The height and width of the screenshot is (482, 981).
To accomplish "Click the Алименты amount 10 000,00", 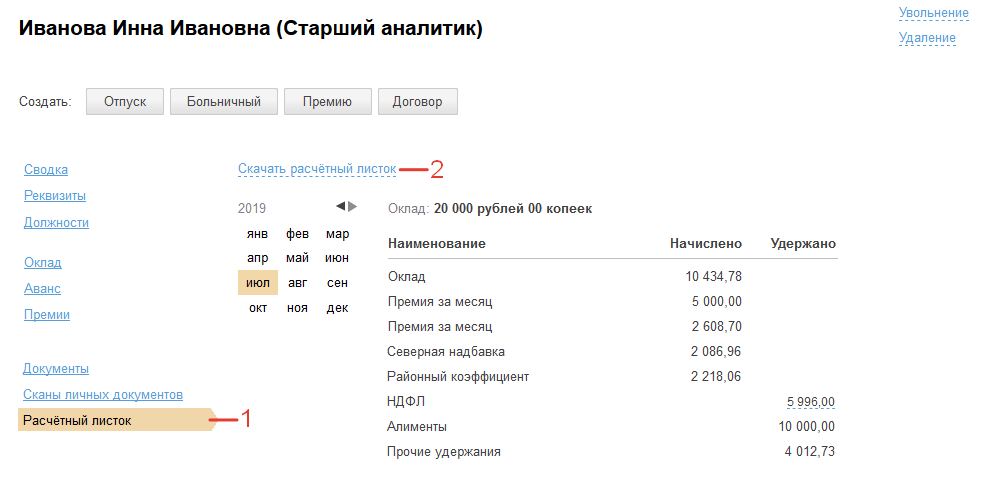I will (807, 427).
